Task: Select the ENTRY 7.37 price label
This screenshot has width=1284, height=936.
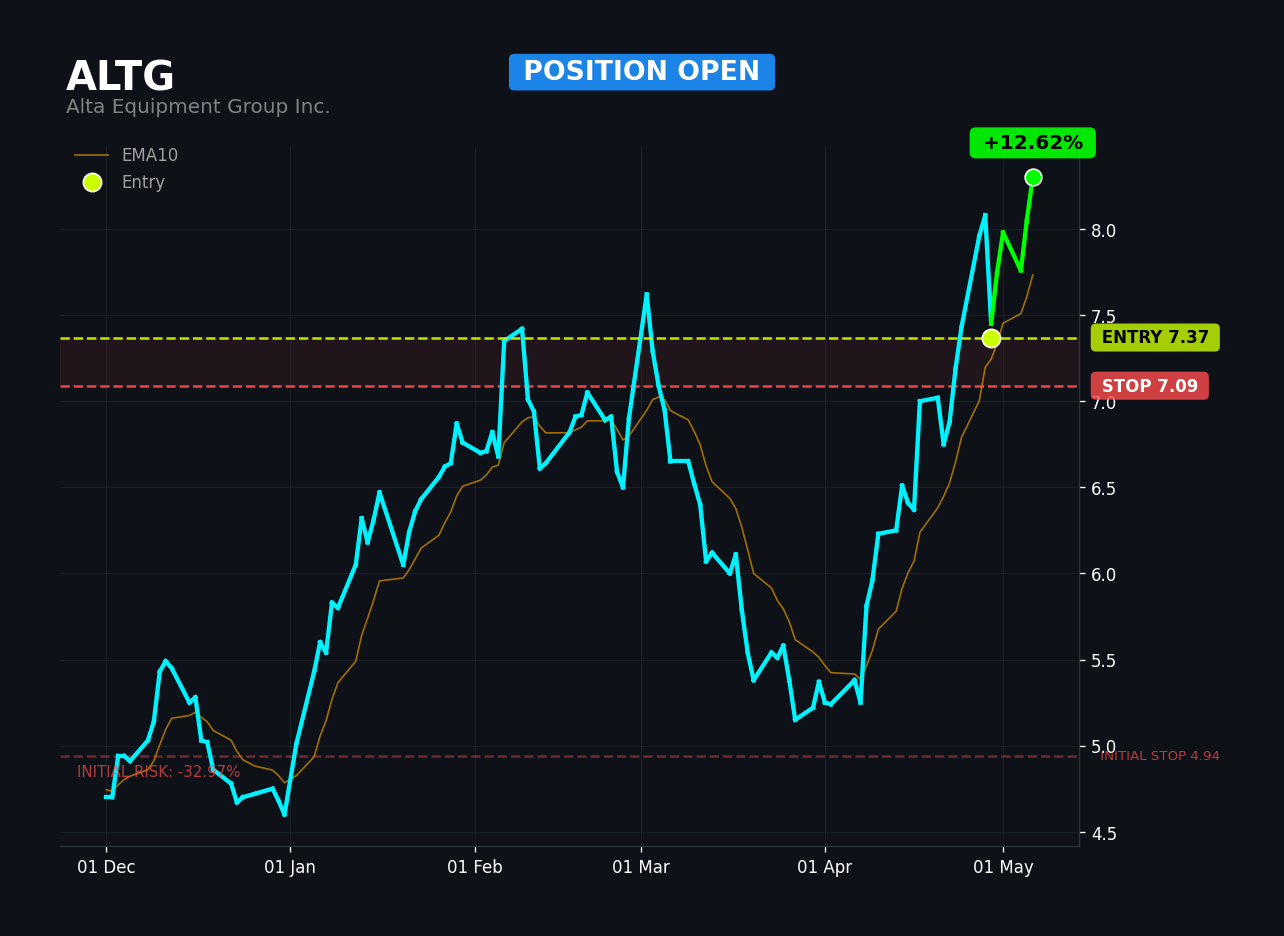Action: click(x=1155, y=338)
